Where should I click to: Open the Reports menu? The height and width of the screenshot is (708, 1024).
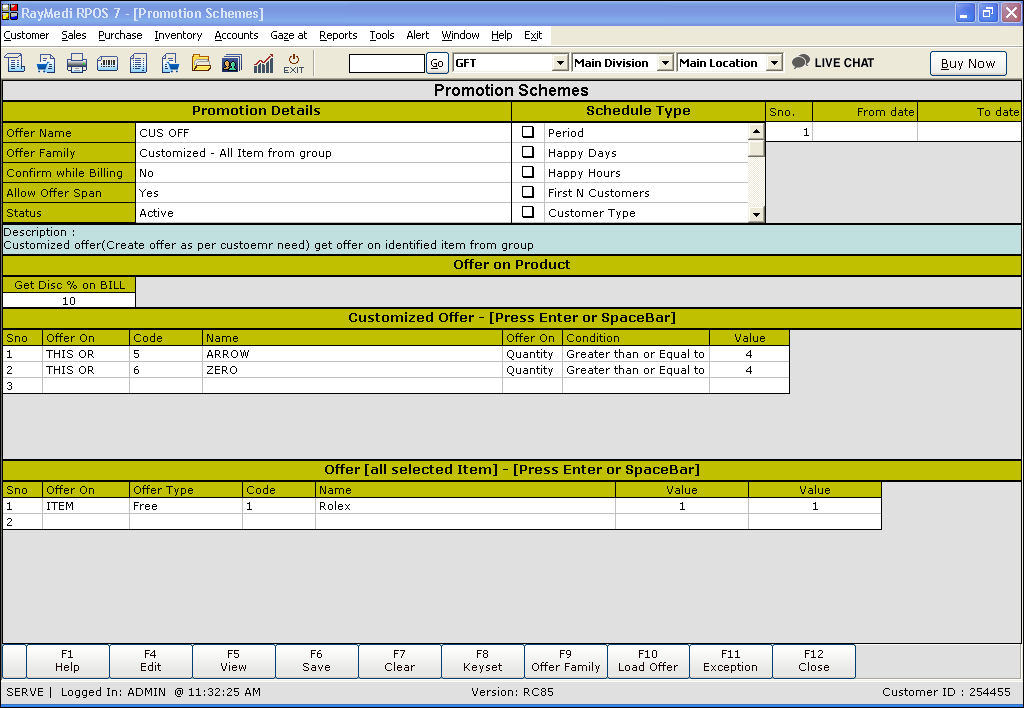[x=338, y=35]
